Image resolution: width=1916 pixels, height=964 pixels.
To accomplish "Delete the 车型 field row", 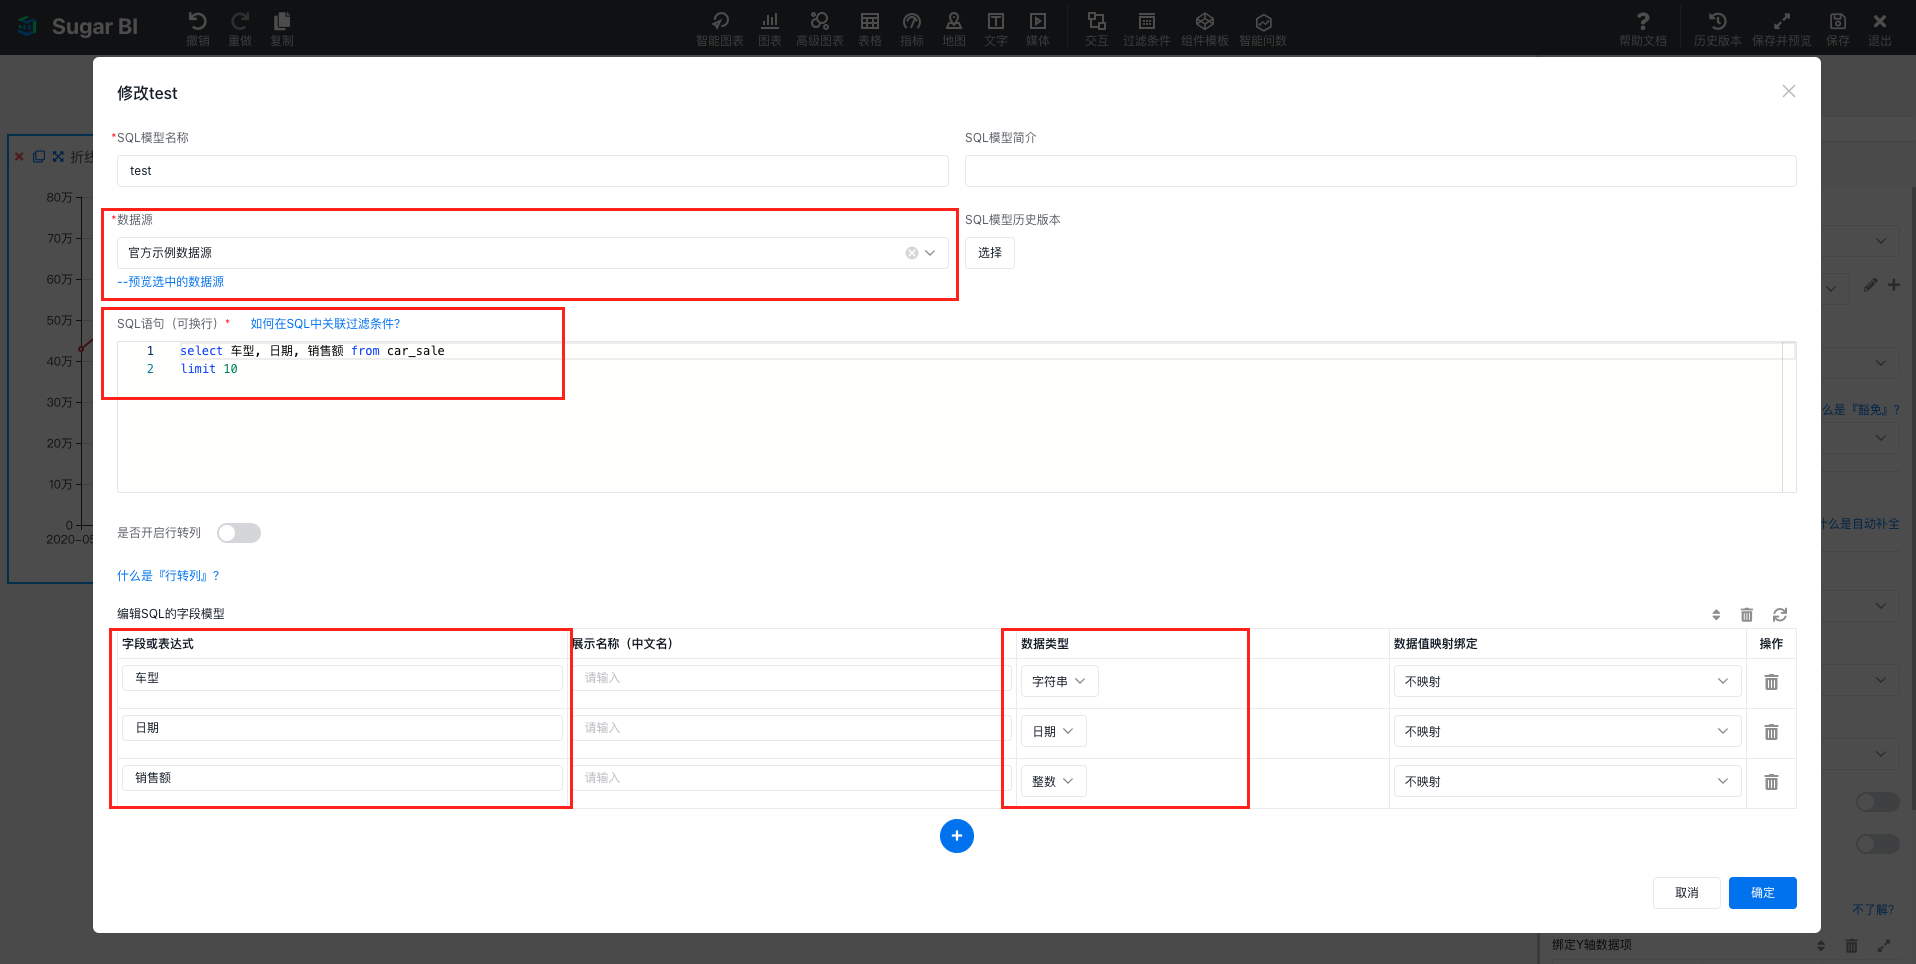I will tap(1771, 682).
